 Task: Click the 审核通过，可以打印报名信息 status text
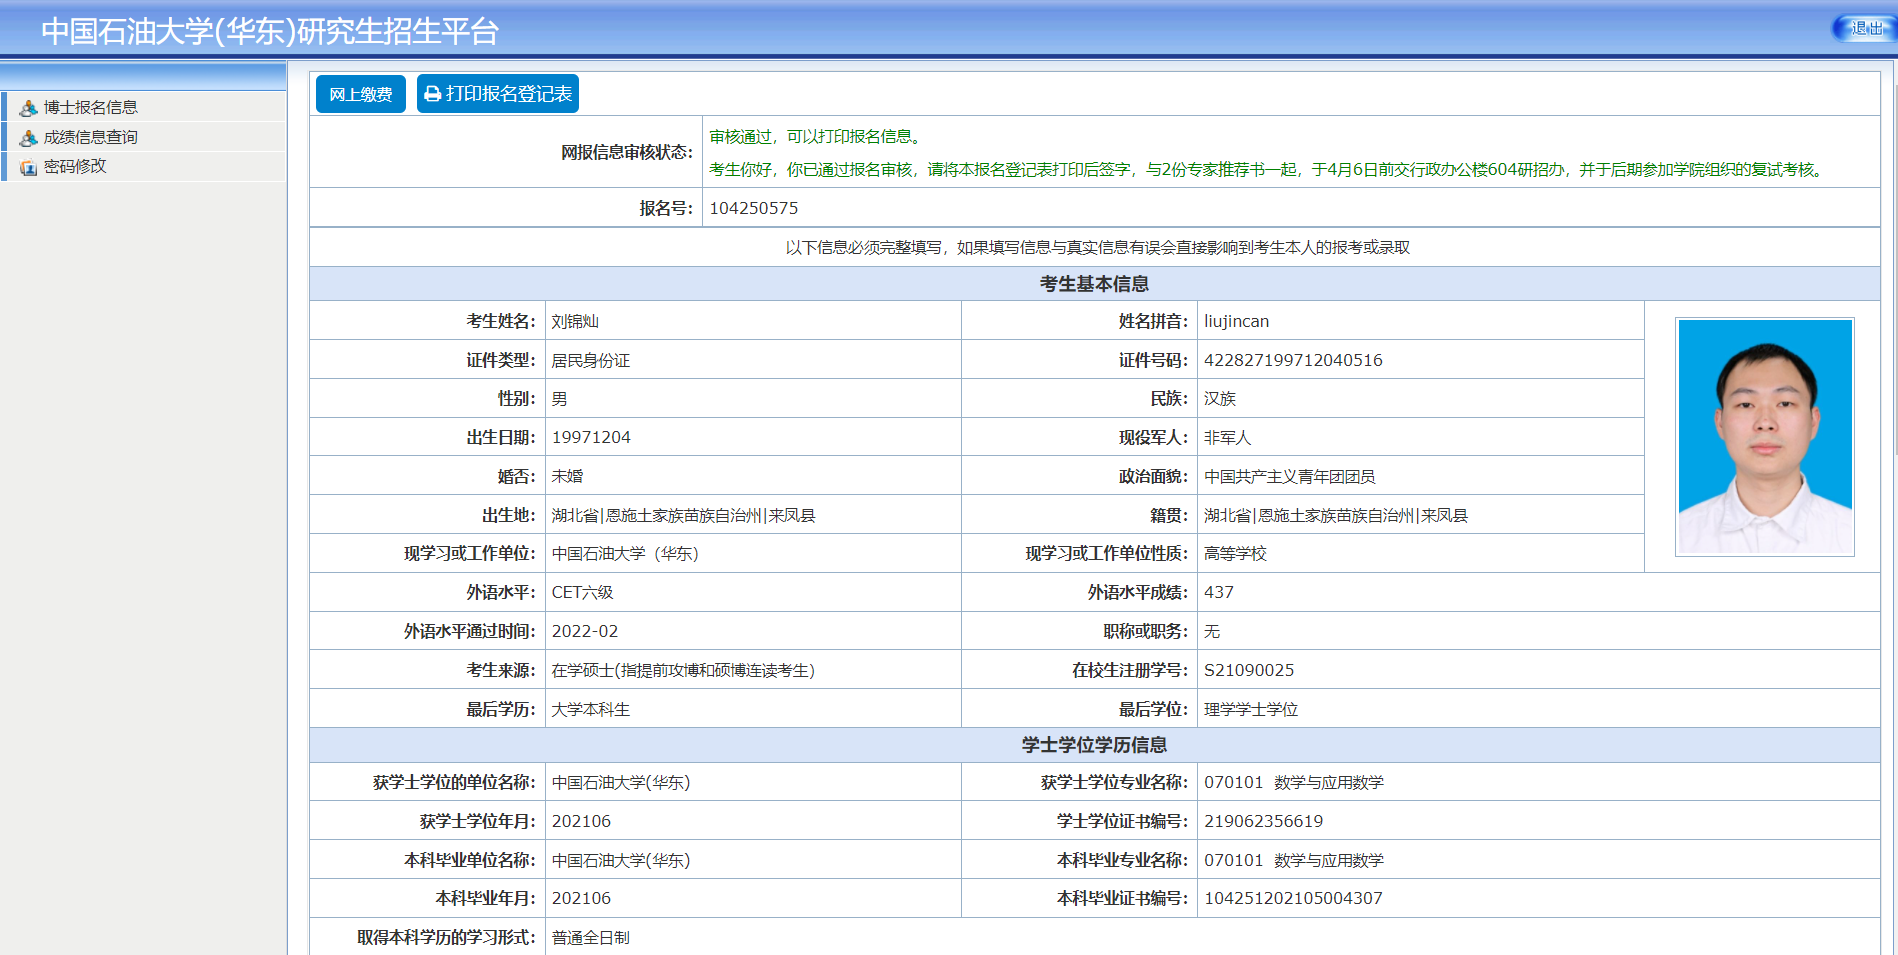tap(815, 136)
